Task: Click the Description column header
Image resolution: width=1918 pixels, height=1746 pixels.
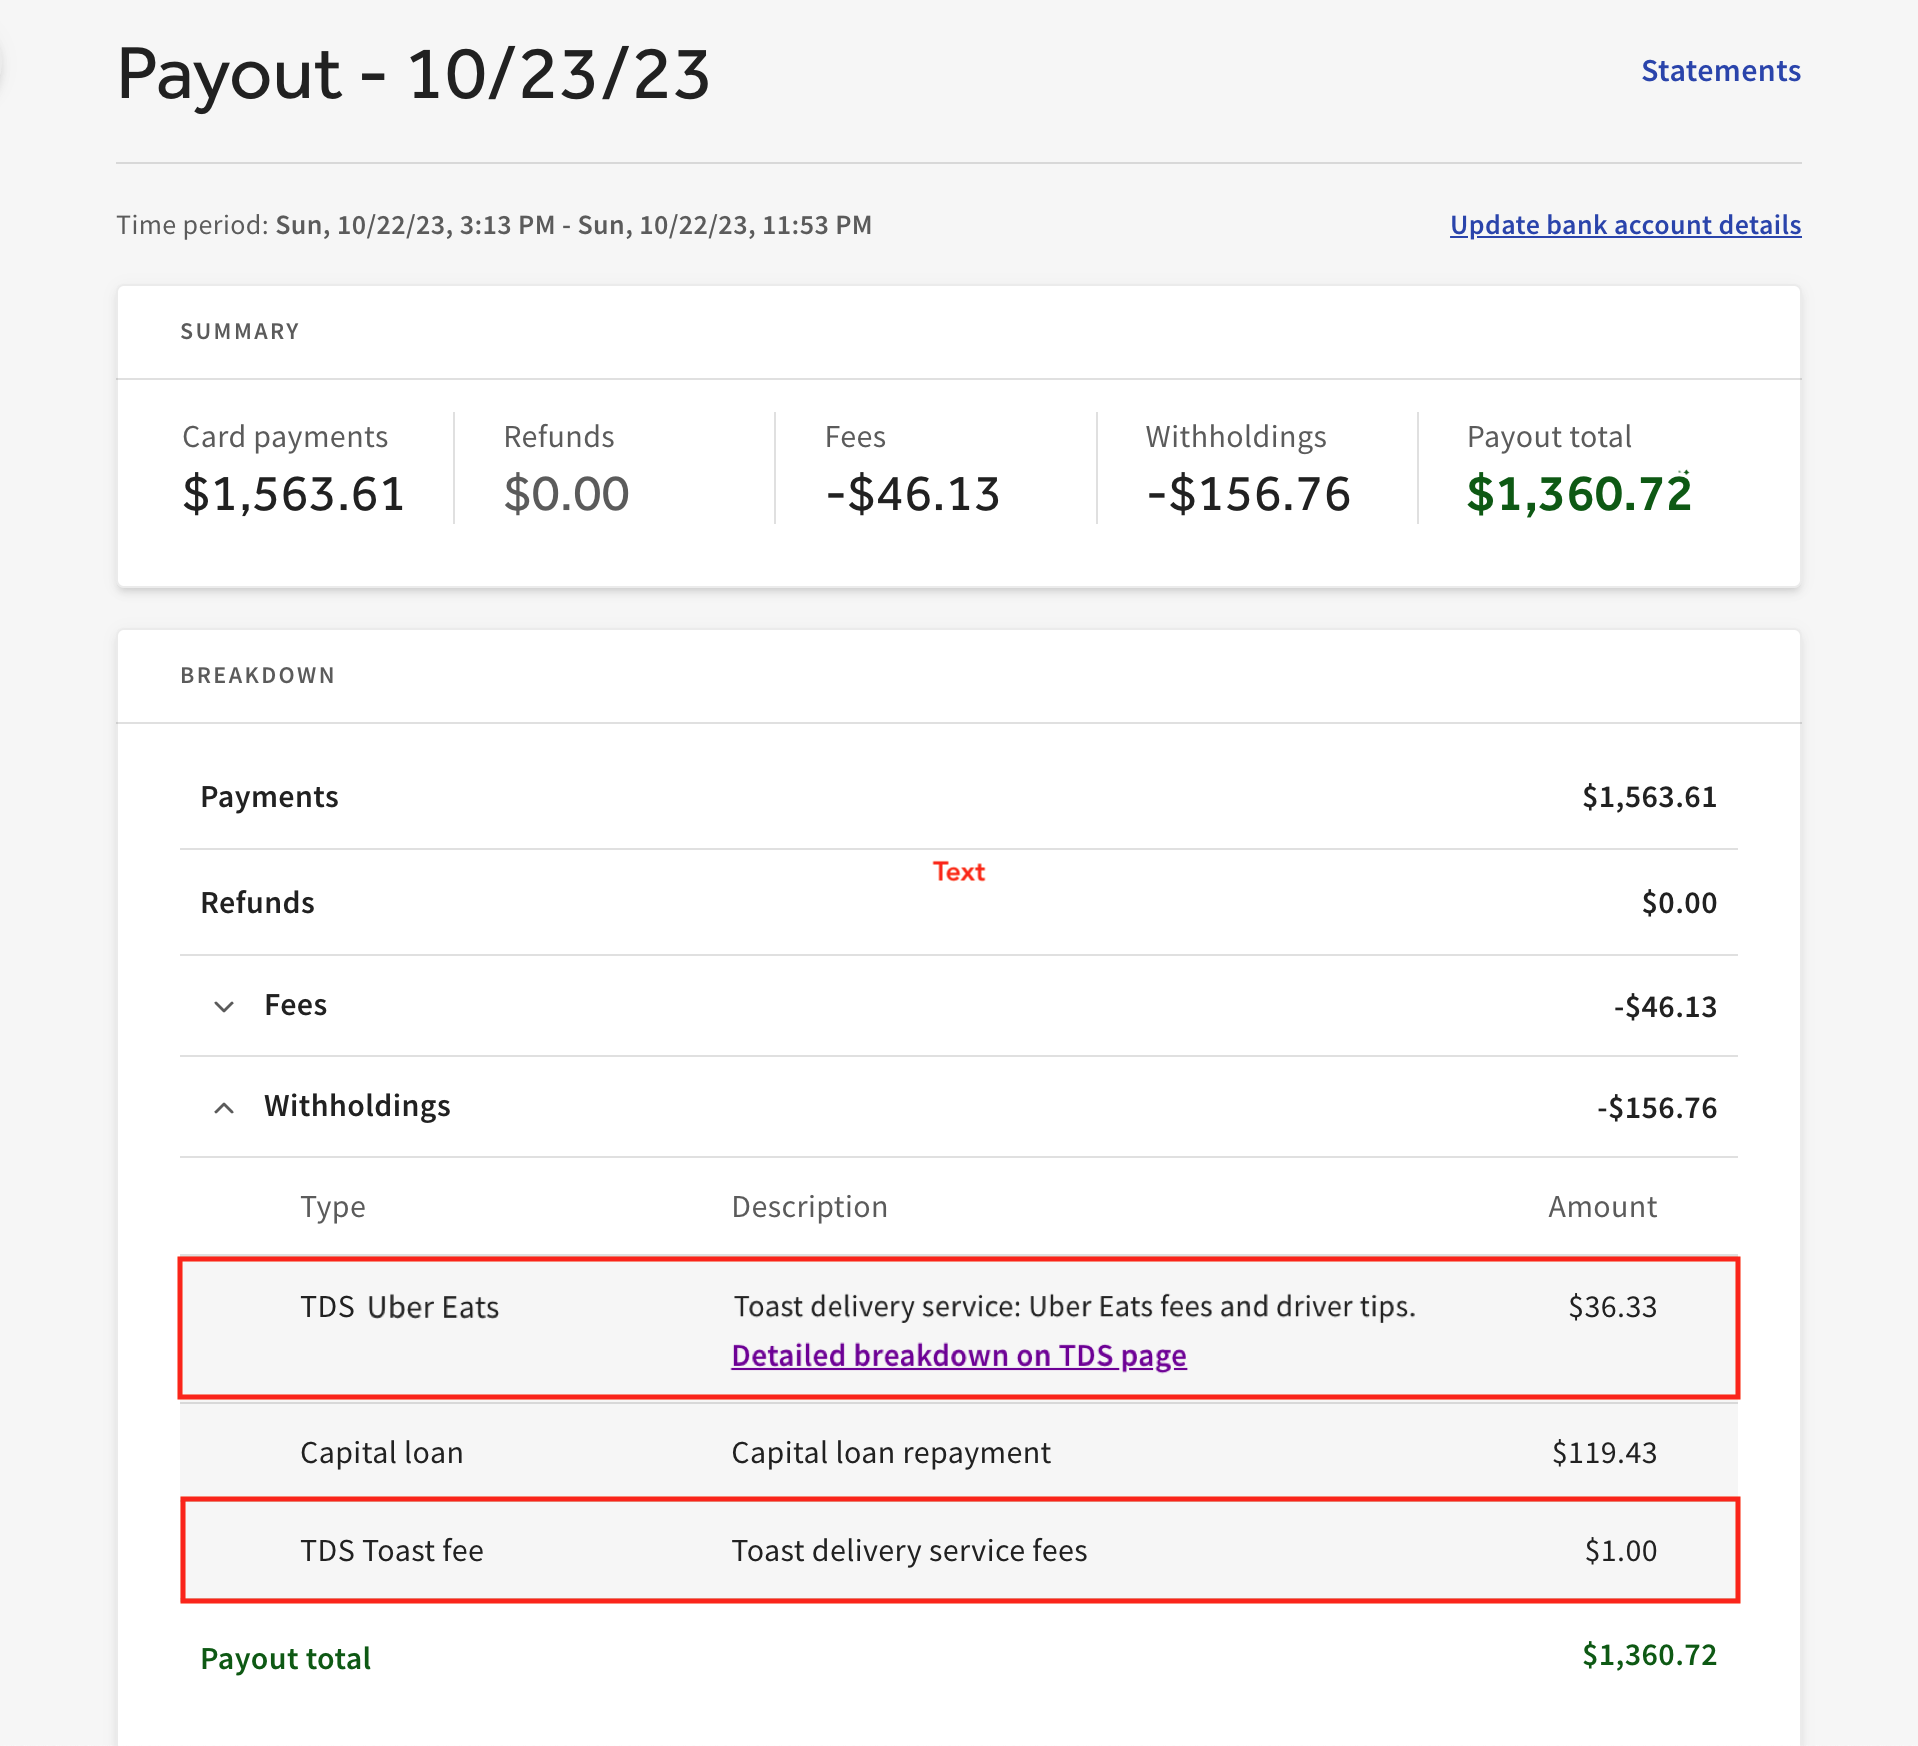Action: point(809,1207)
